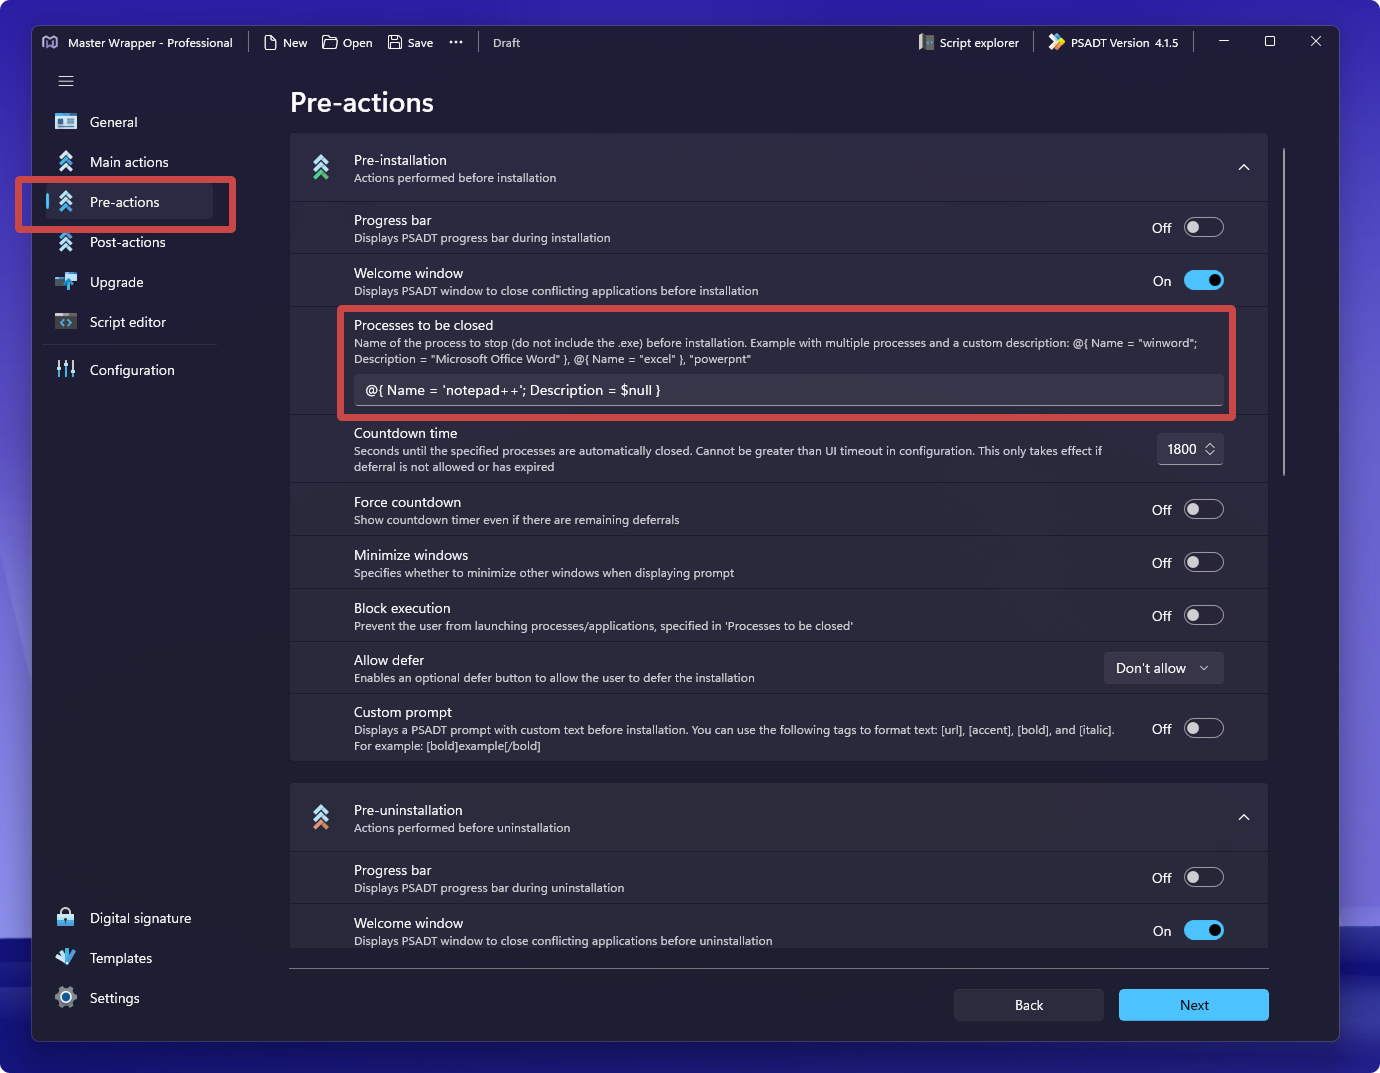This screenshot has height=1073, width=1380.
Task: Click the Digital signature lock icon
Action: [66, 917]
